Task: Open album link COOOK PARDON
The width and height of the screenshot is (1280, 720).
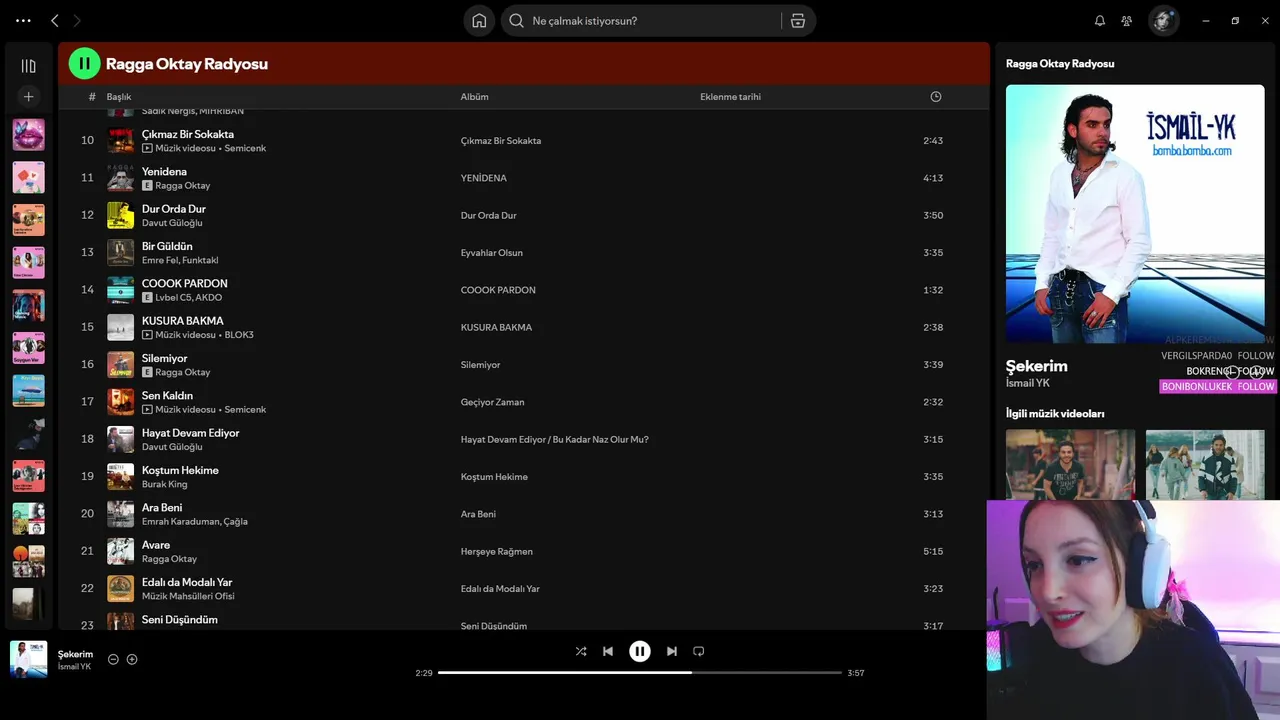Action: pos(498,290)
